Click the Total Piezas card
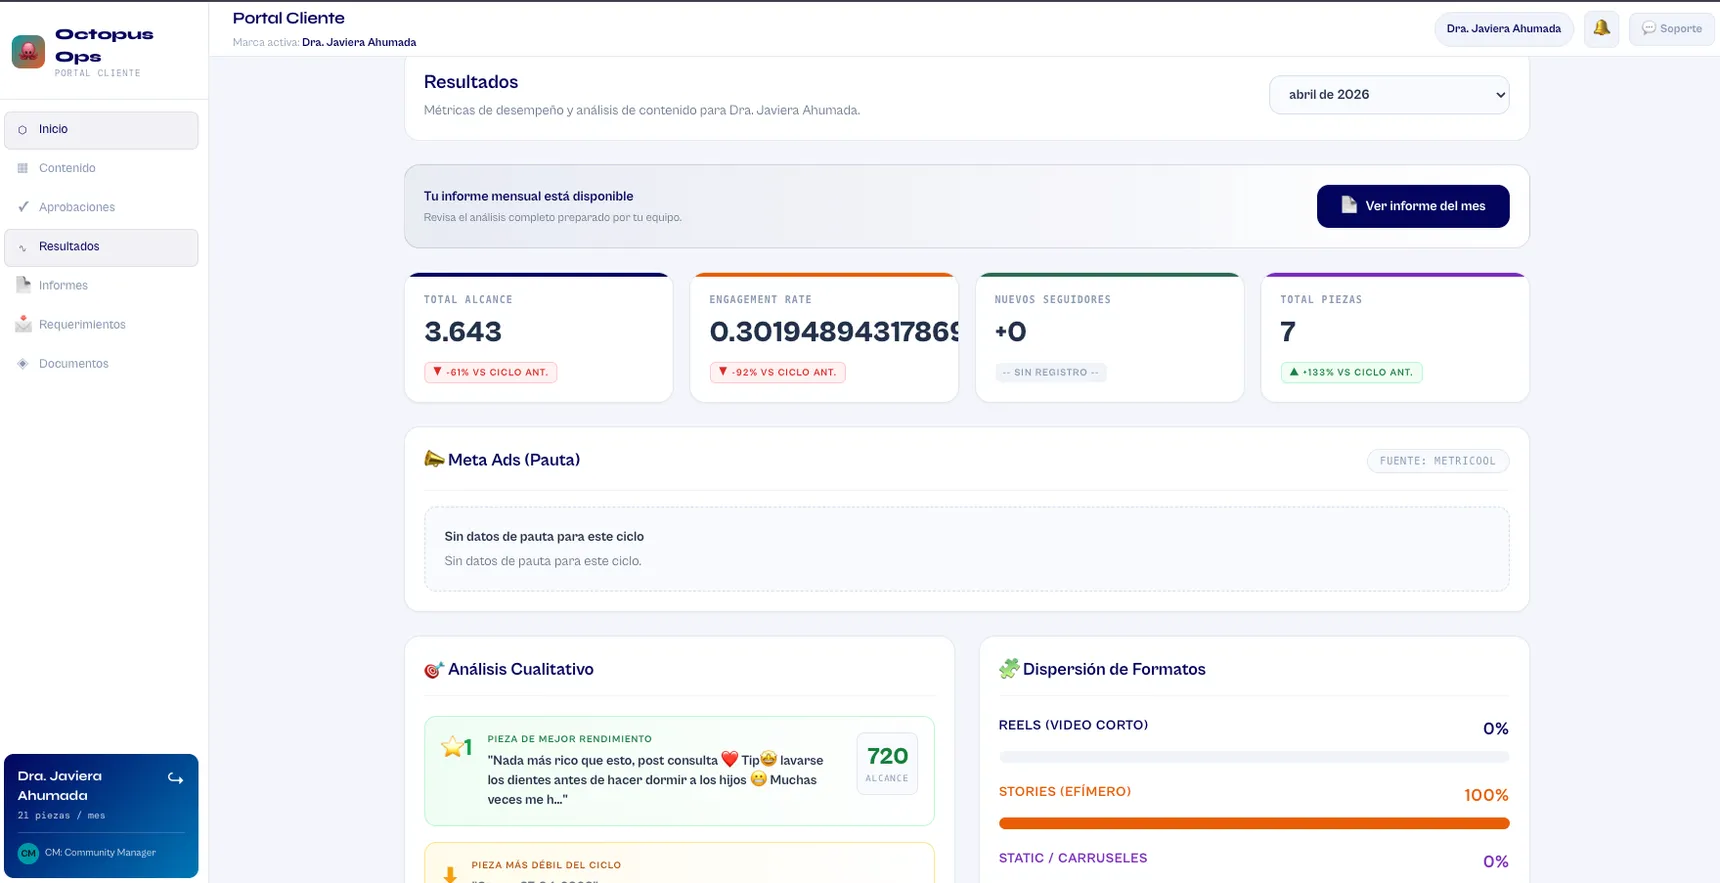The height and width of the screenshot is (883, 1720). (1394, 338)
